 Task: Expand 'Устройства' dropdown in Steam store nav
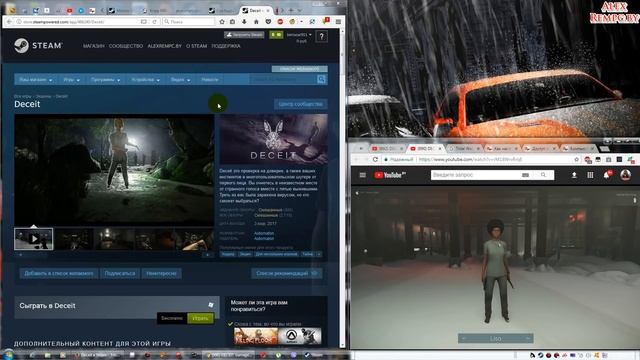tap(145, 80)
